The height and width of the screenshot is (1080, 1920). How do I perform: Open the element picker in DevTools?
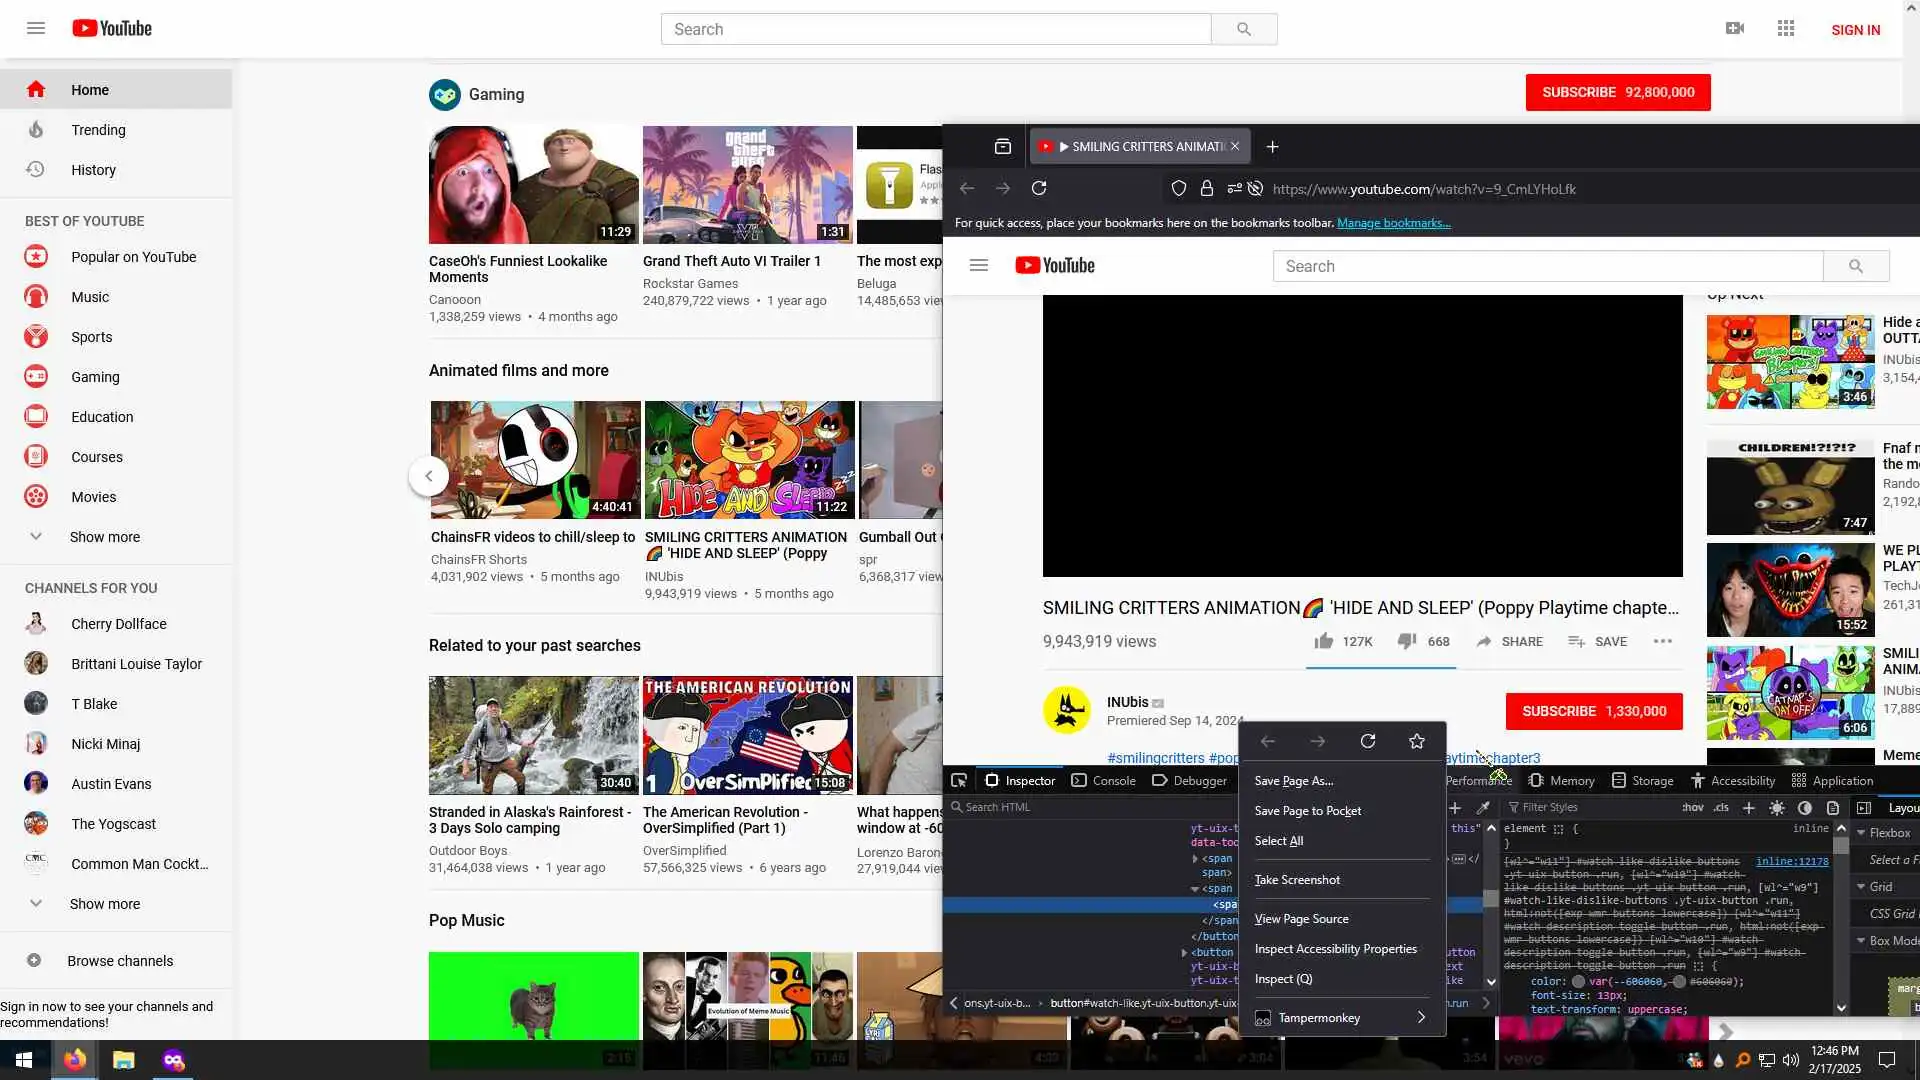point(959,781)
